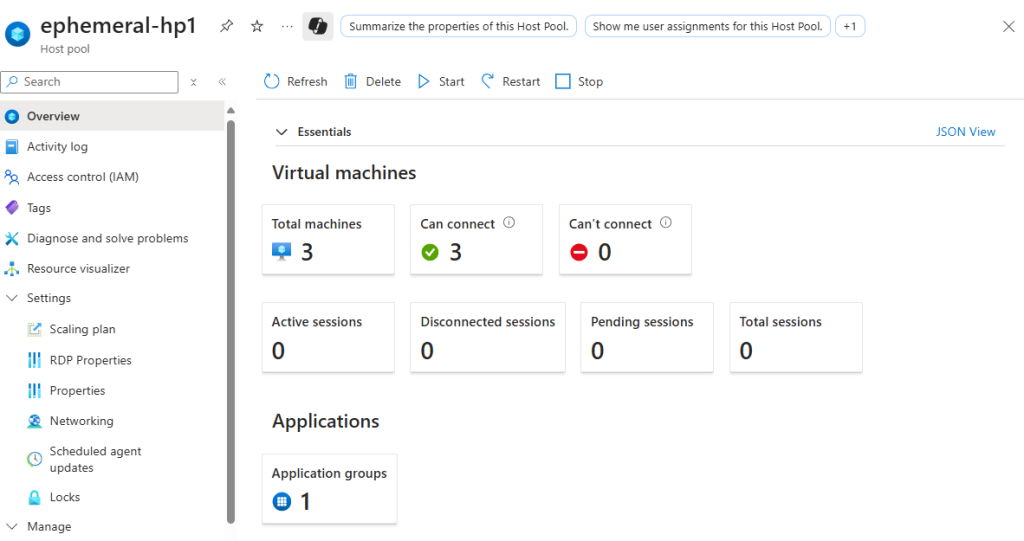
Task: Open the Can connect tile
Action: (x=476, y=240)
